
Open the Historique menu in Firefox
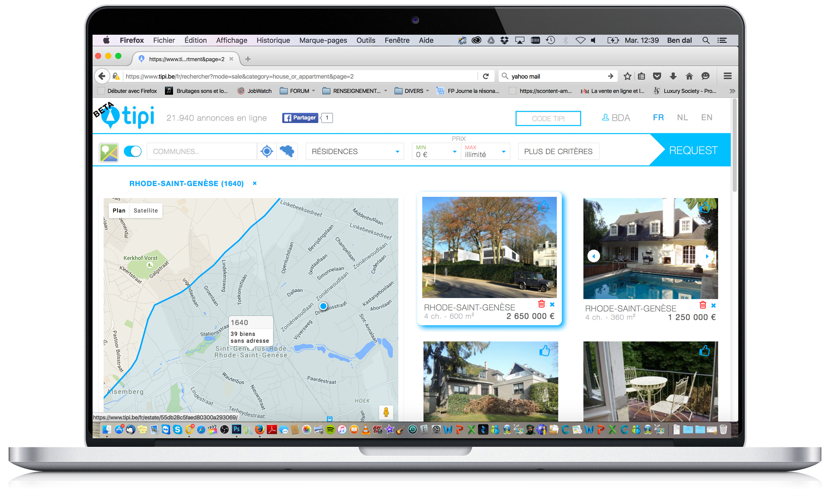pos(273,41)
